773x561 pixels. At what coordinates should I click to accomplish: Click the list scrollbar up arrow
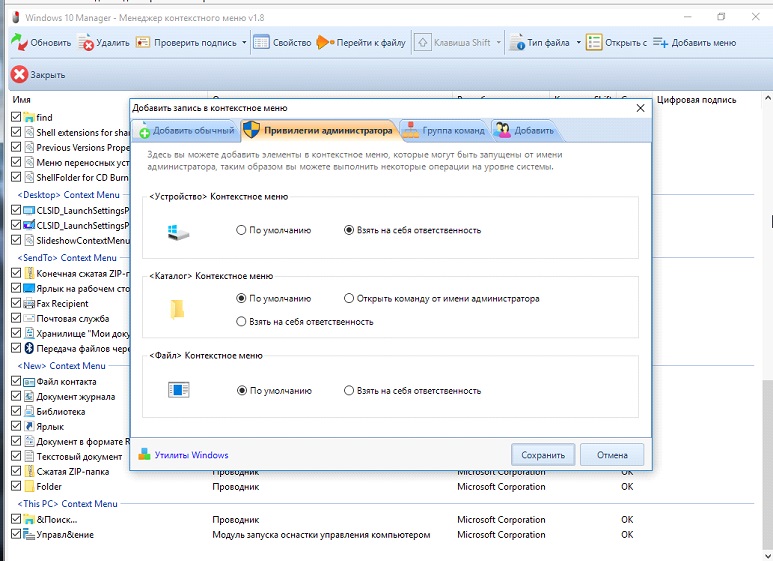tap(768, 98)
